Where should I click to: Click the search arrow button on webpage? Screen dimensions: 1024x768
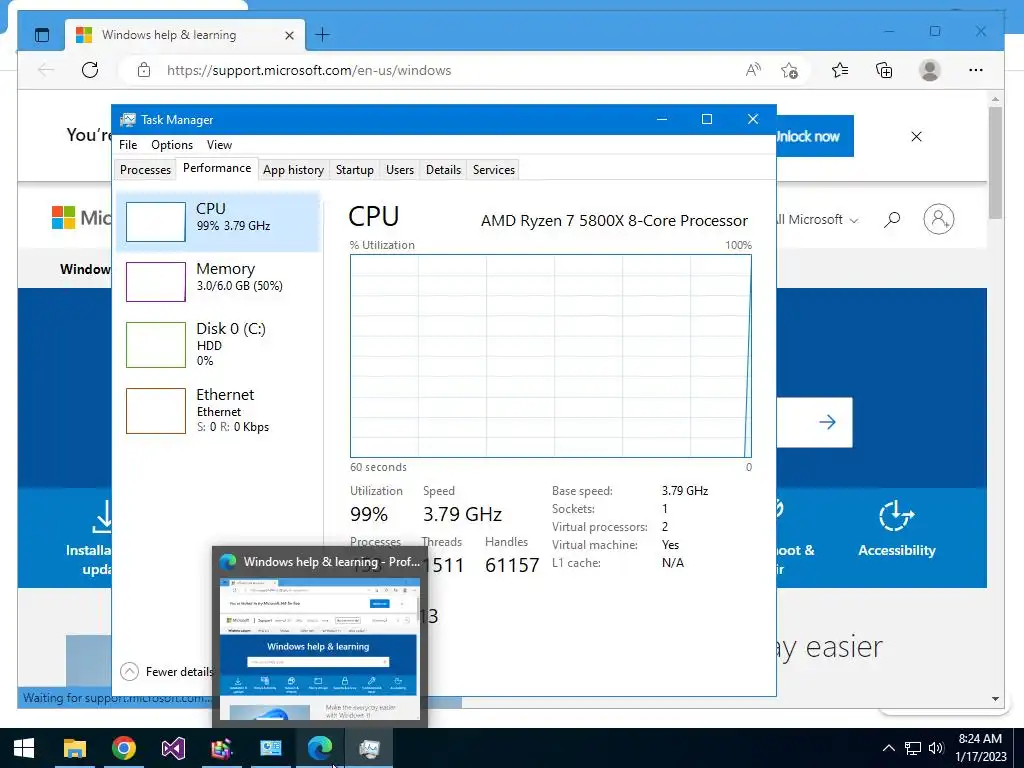click(827, 422)
